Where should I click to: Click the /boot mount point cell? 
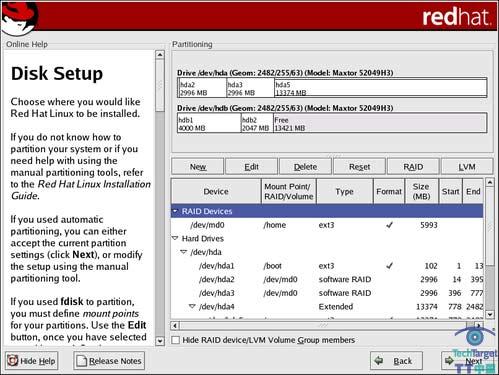[x=273, y=266]
